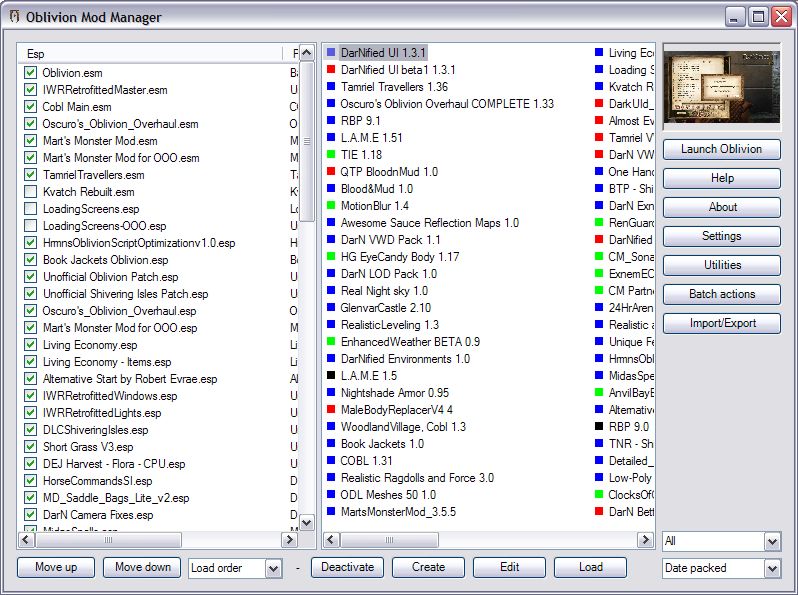This screenshot has height=595, width=798.
Task: Click the green icon beside EnhancedWeather BETA 0.9
Action: pos(331,342)
